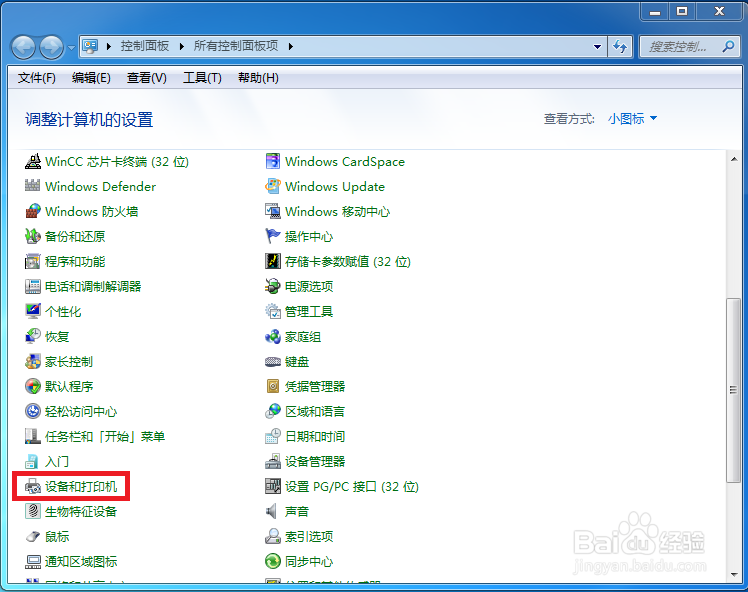Click the 电源选项 icon

point(273,286)
